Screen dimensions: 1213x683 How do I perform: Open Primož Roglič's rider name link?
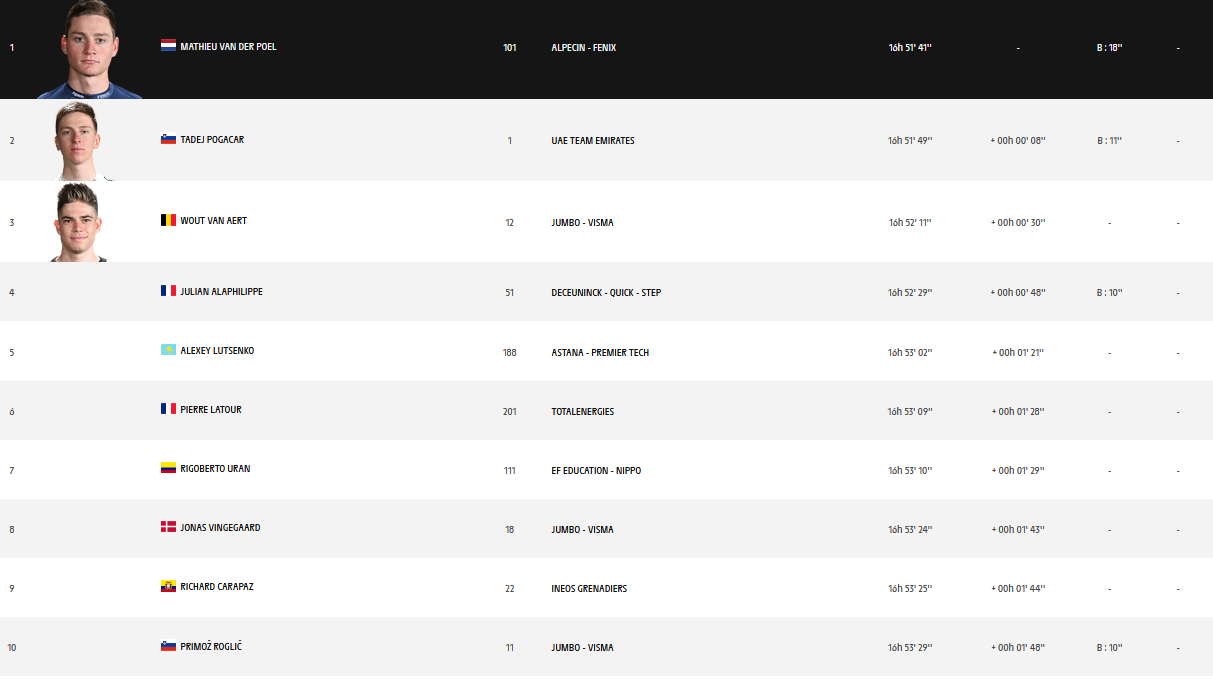[211, 646]
